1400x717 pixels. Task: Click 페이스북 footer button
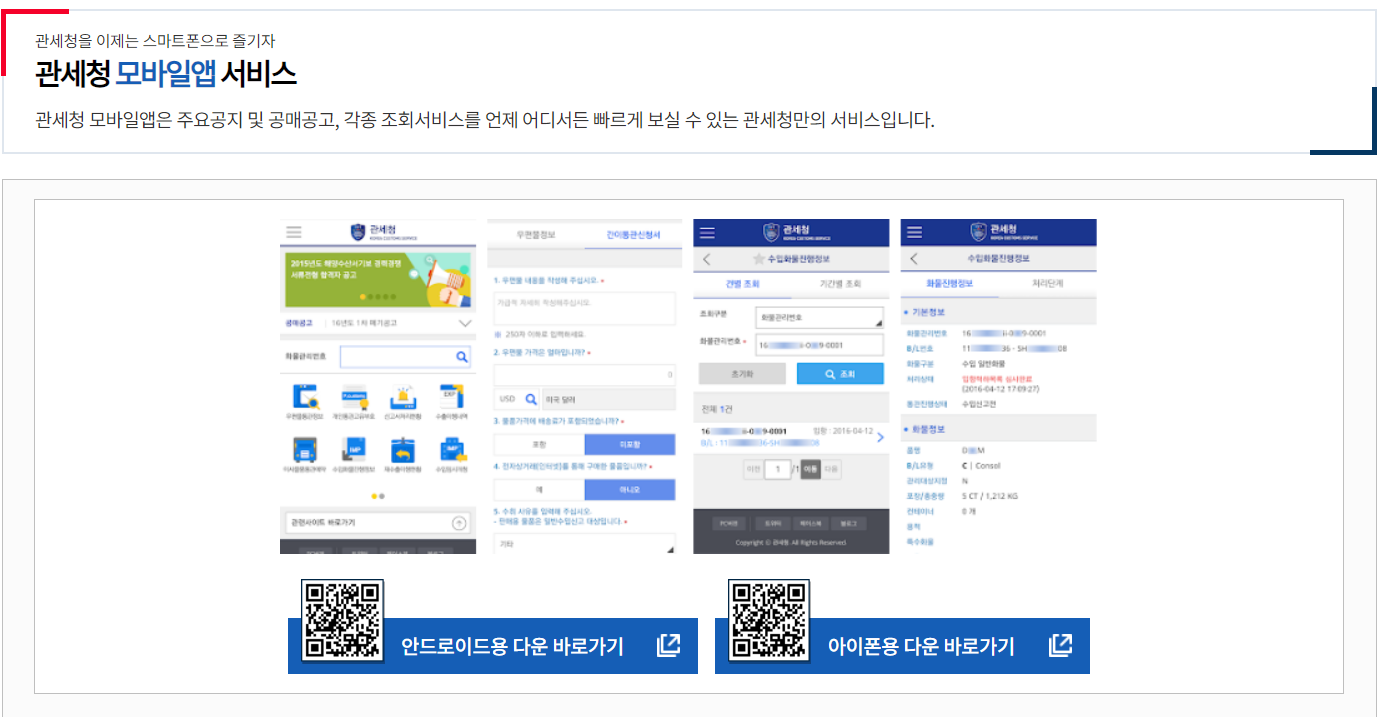(810, 523)
